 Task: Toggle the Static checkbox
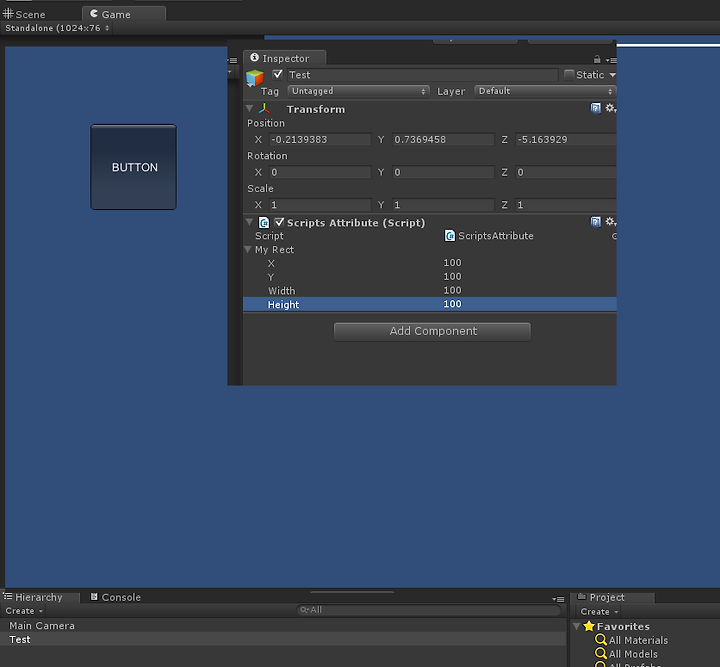(x=569, y=75)
